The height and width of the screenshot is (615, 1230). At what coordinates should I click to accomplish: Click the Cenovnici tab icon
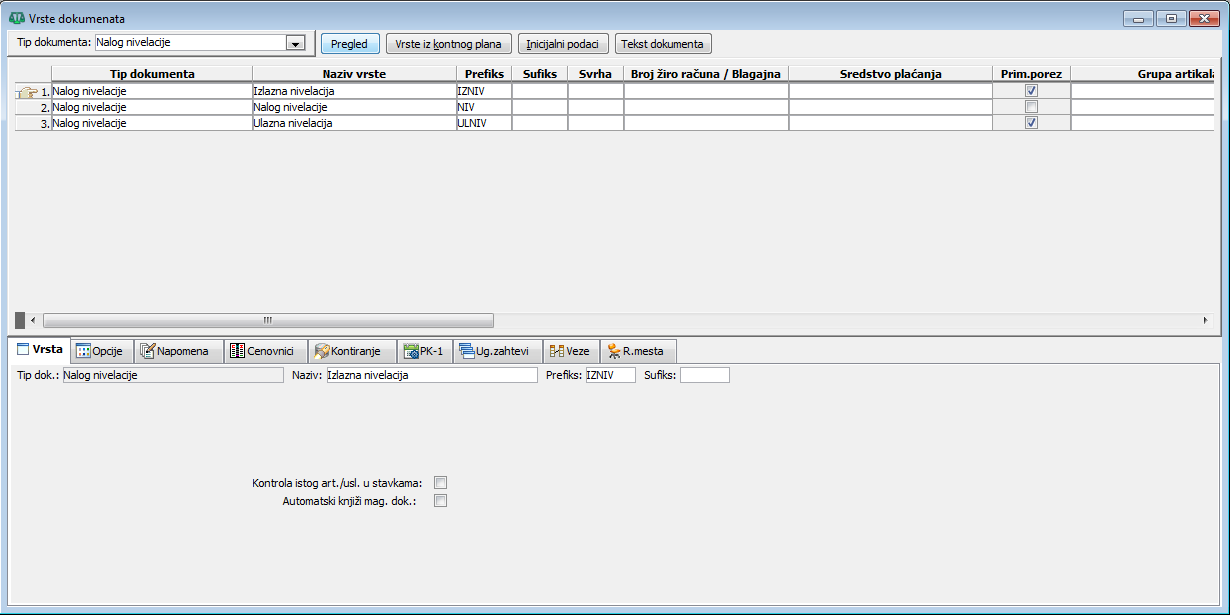point(237,351)
